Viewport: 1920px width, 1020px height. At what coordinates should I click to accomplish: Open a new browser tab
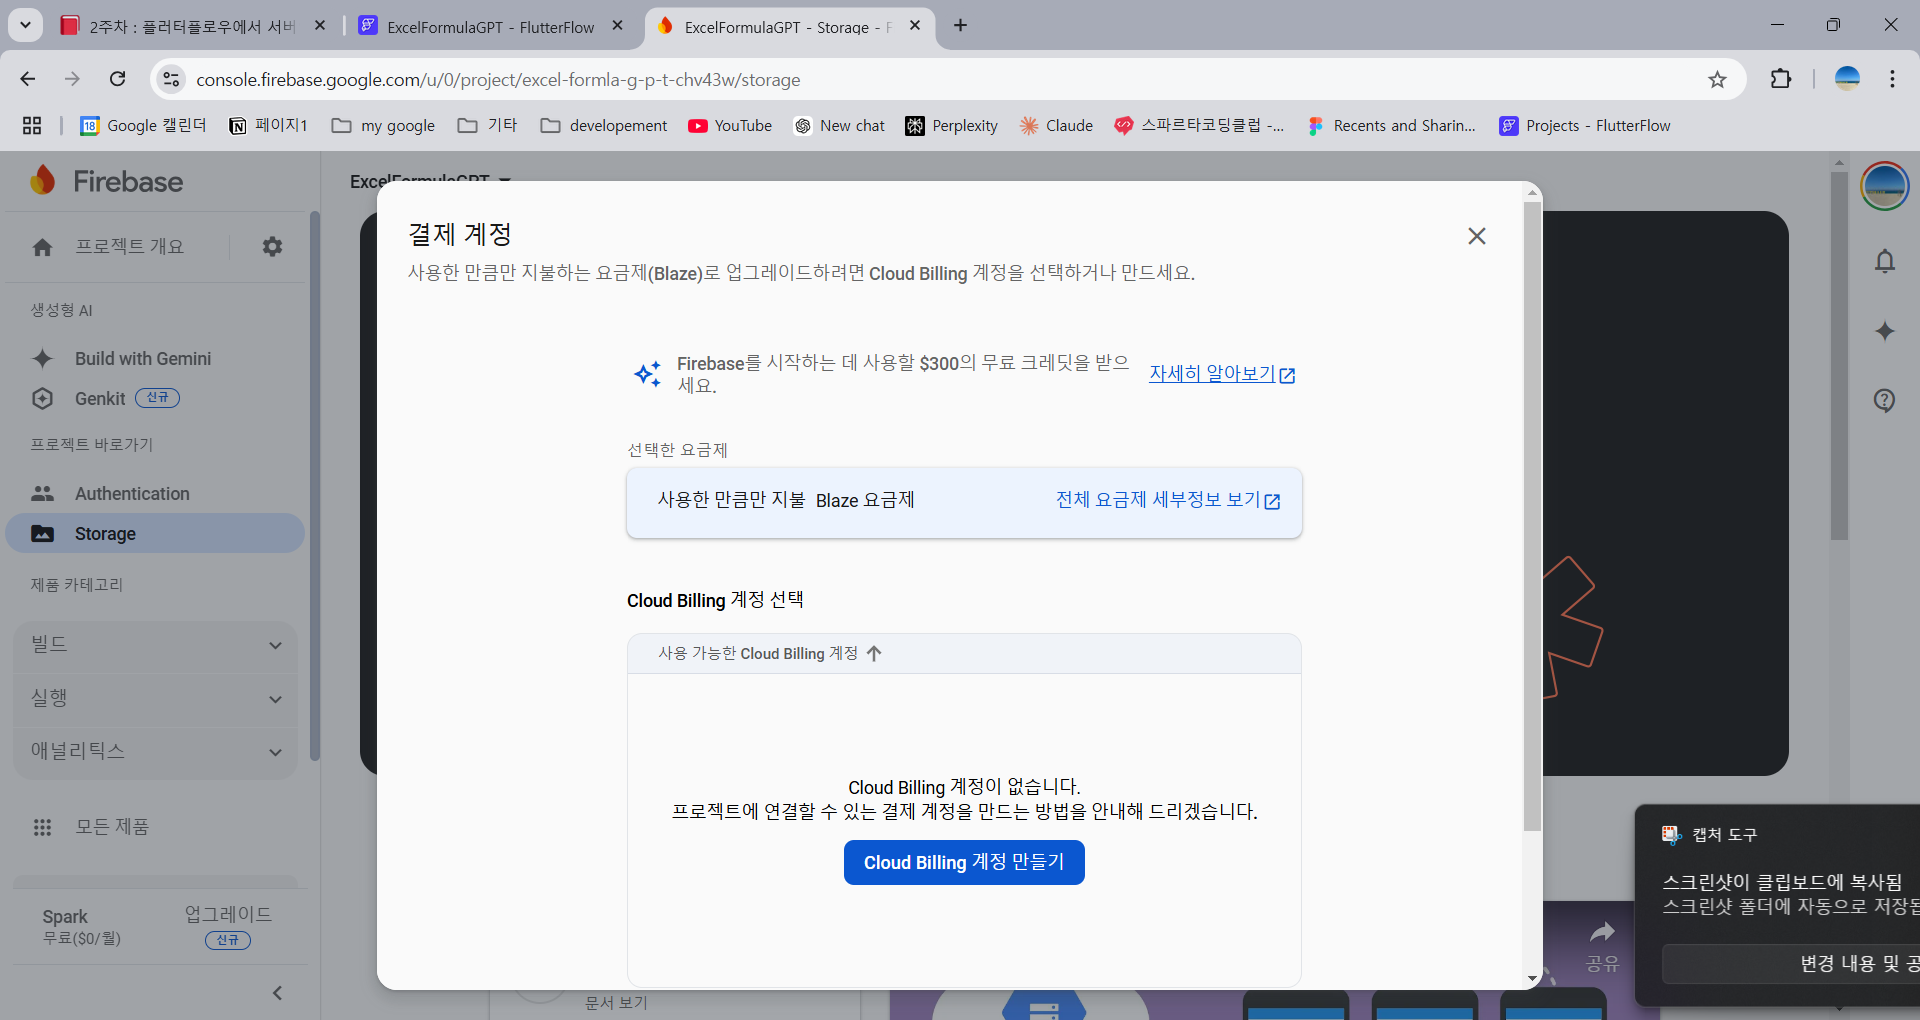(x=960, y=26)
